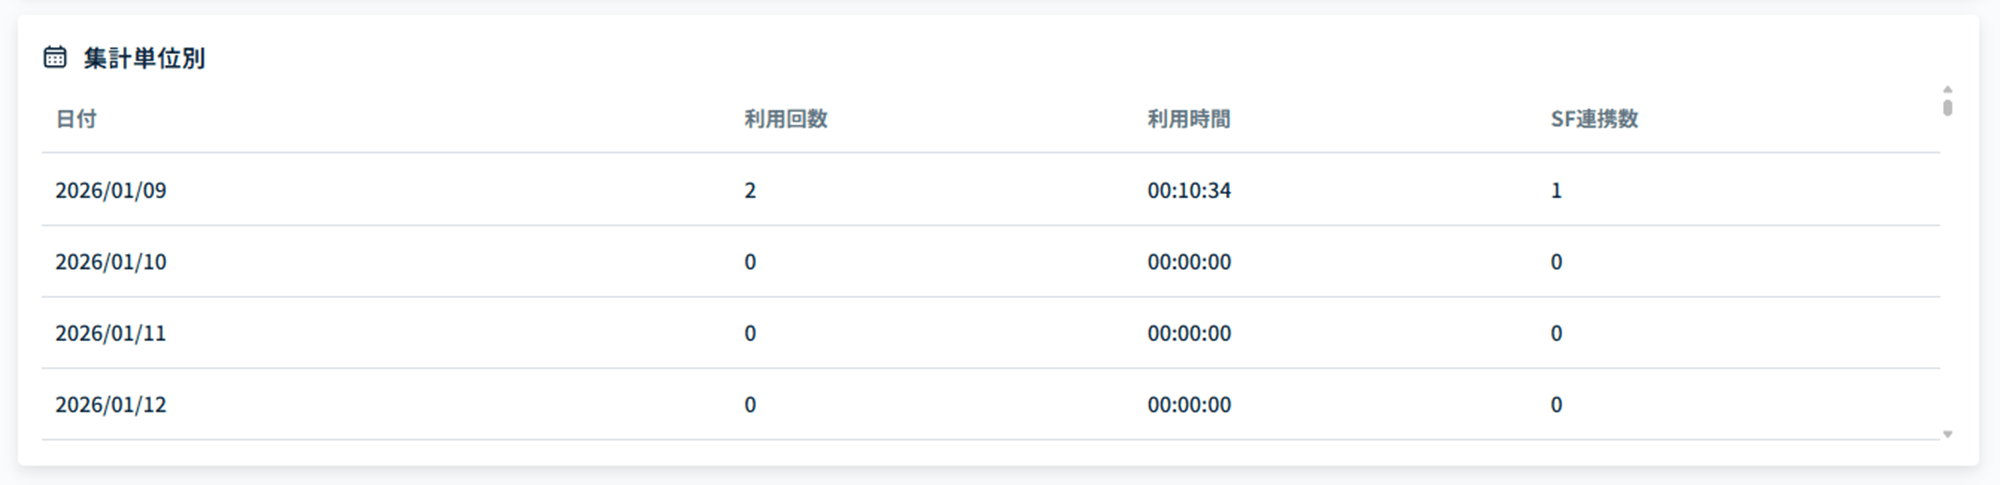Select the 2026/01/09 date row
2000x485 pixels.
[111, 190]
